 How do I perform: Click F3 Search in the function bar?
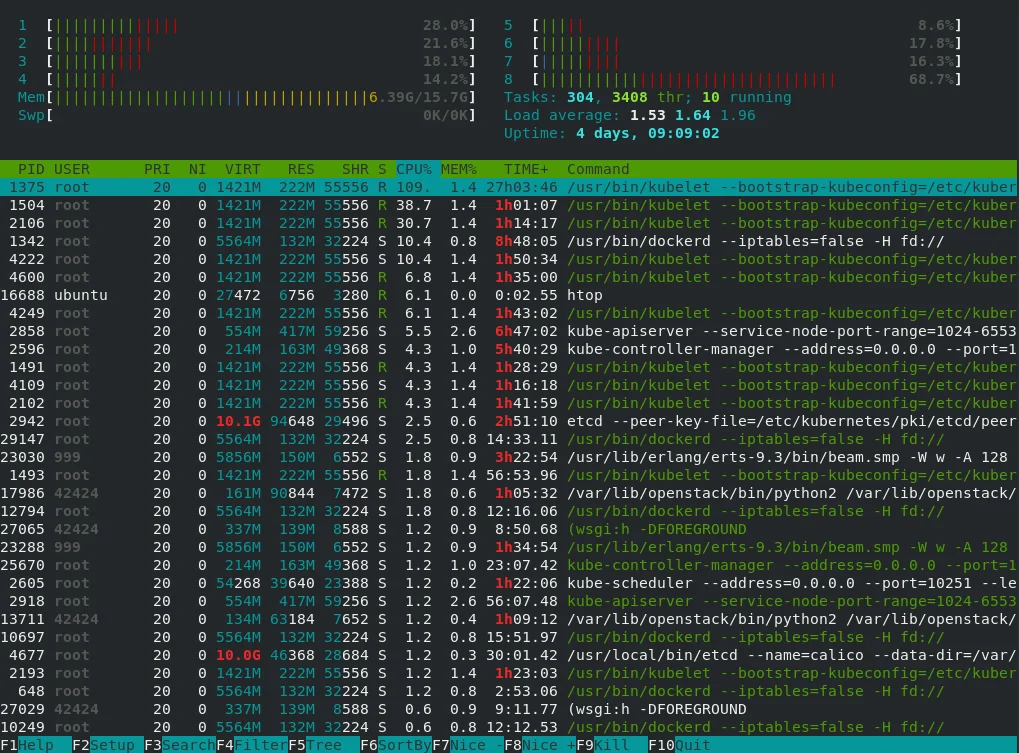click(x=180, y=745)
